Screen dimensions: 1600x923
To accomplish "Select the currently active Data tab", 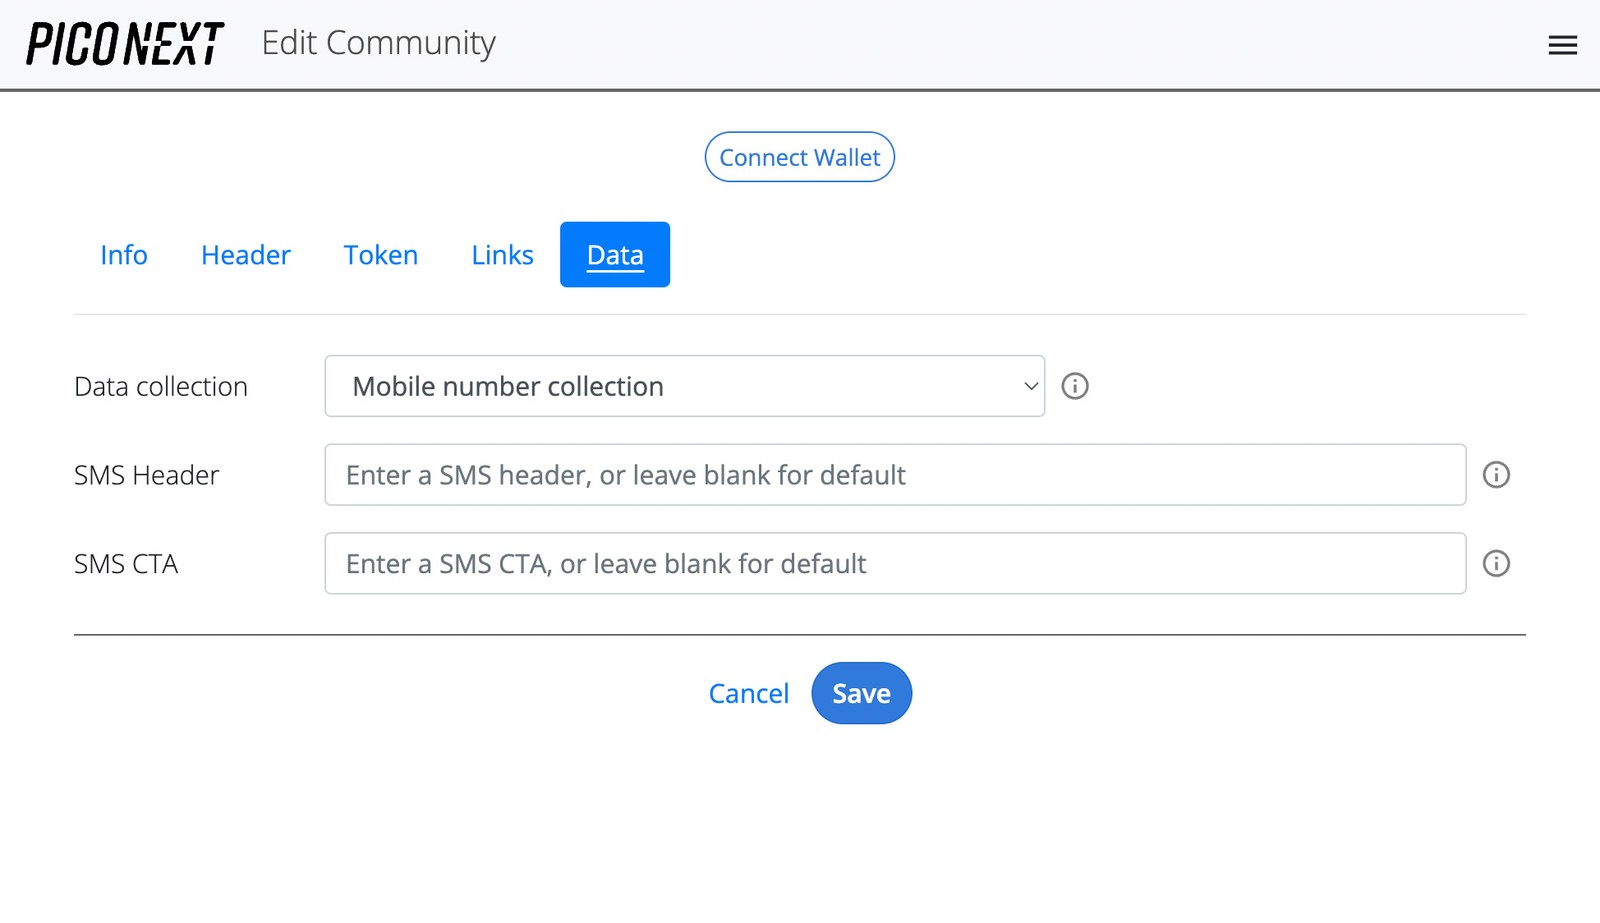I will [614, 255].
